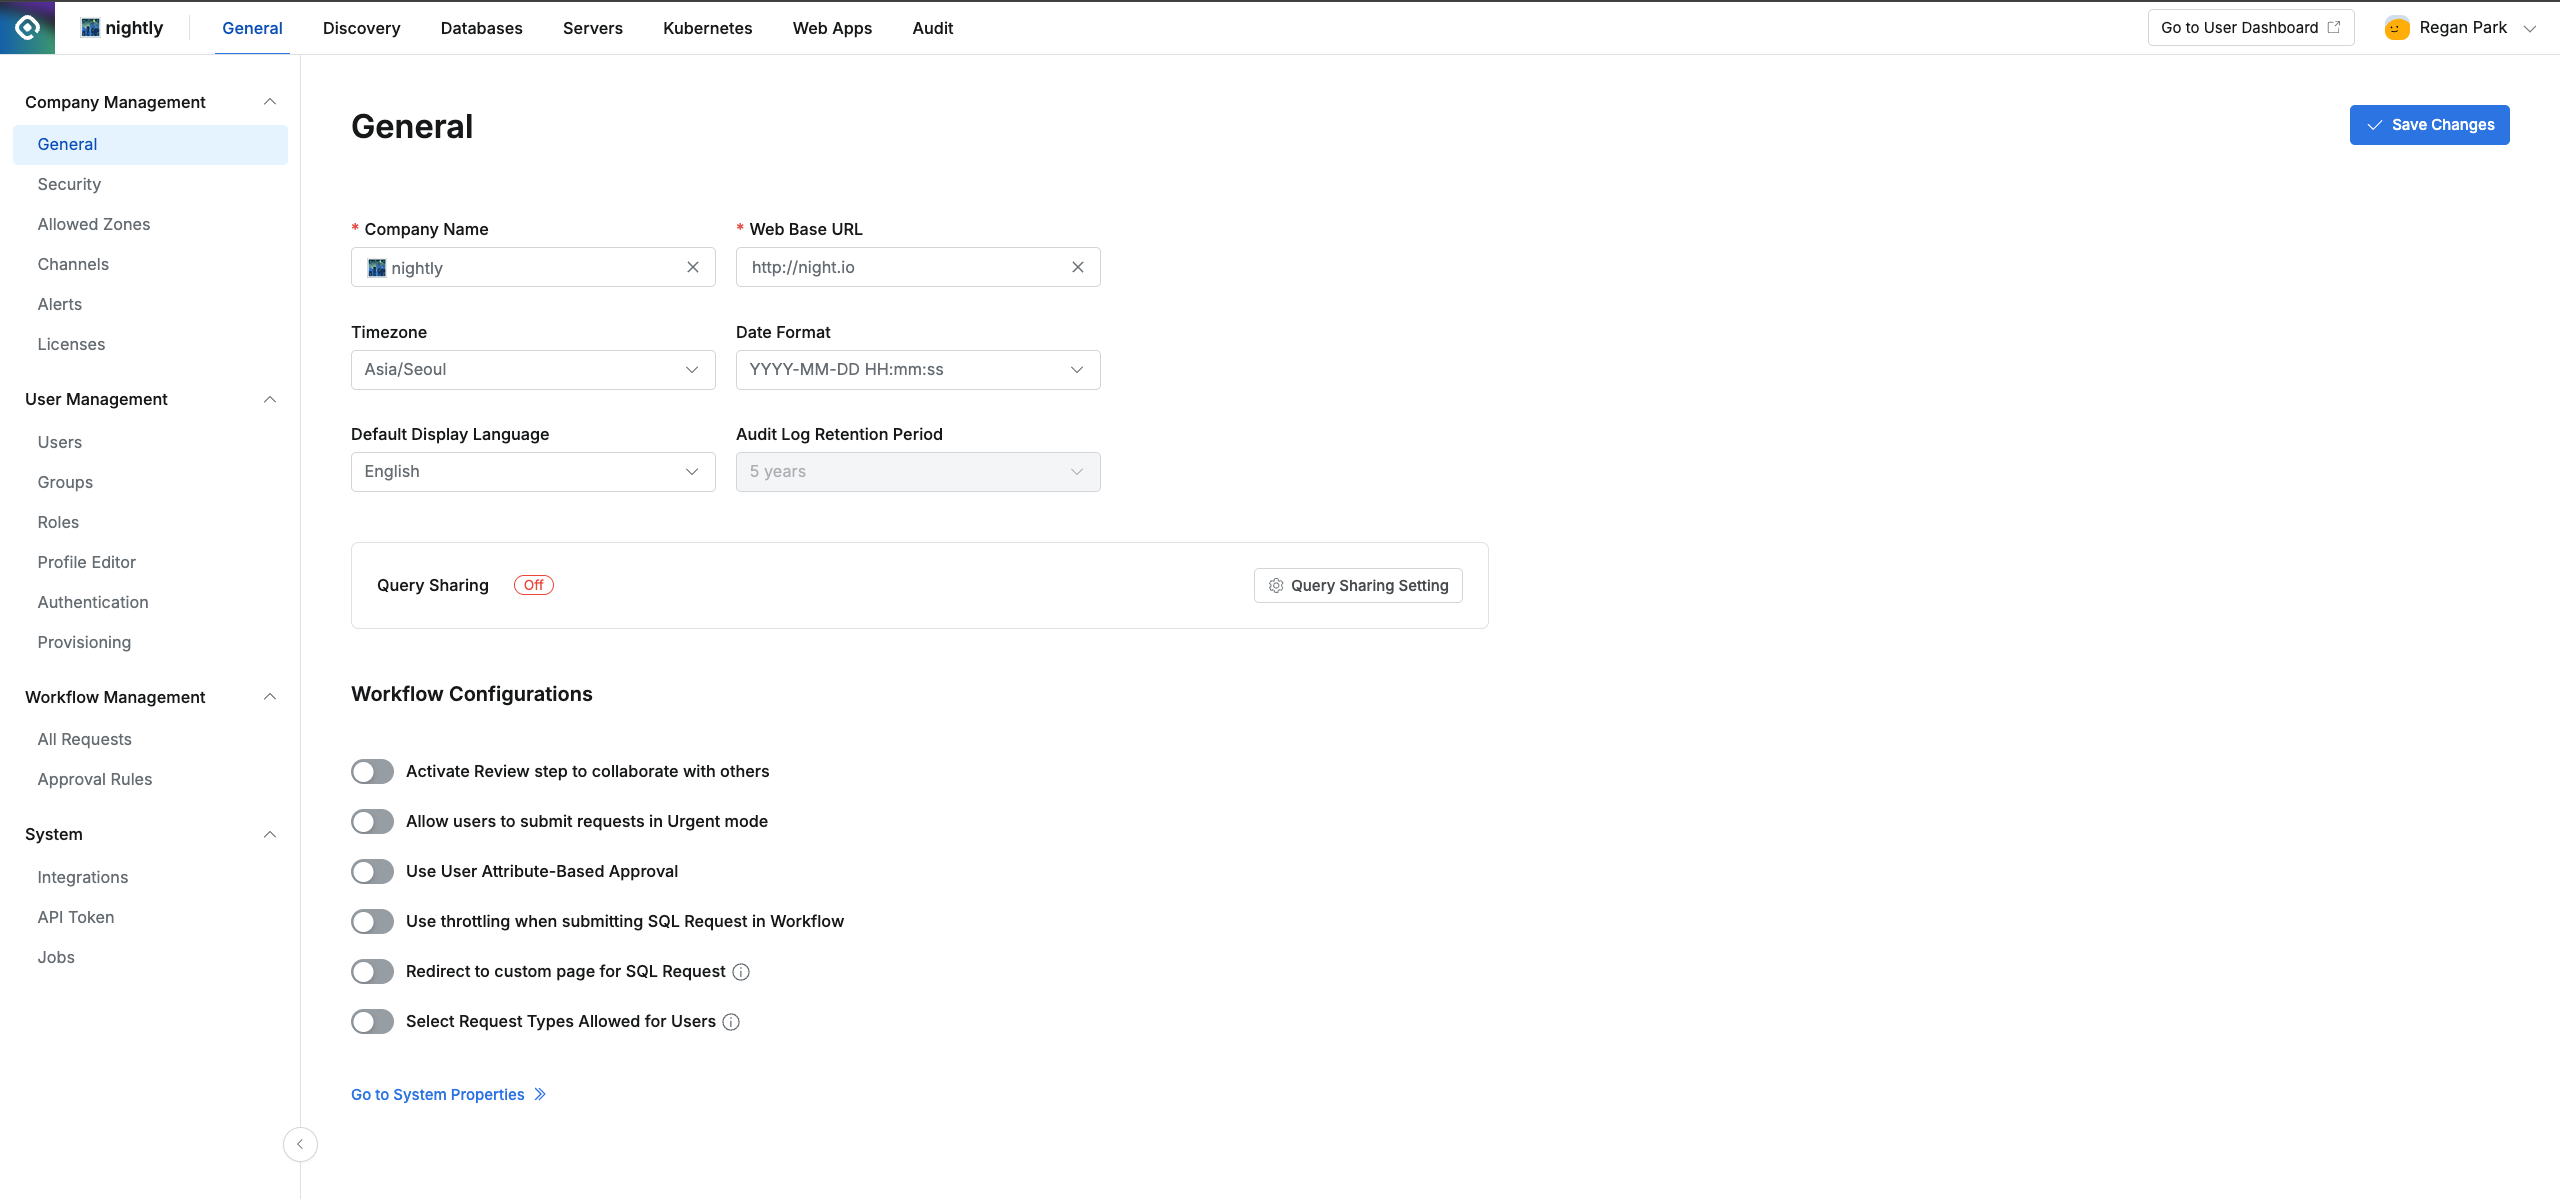Click info icon next to Redirect to custom page
Image resolution: width=2560 pixels, height=1199 pixels.
[x=741, y=972]
